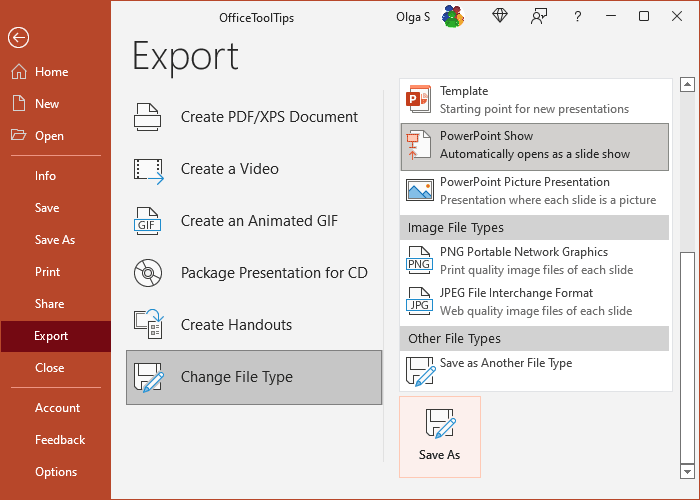Click 'PowerPoint Picture Presentation' title
700x500 pixels.
[x=525, y=182]
